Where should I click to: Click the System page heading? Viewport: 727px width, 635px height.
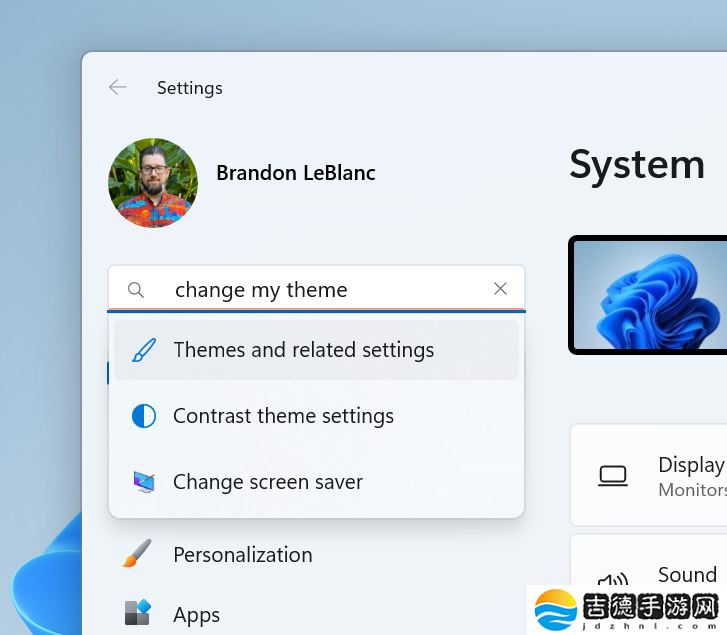point(637,165)
